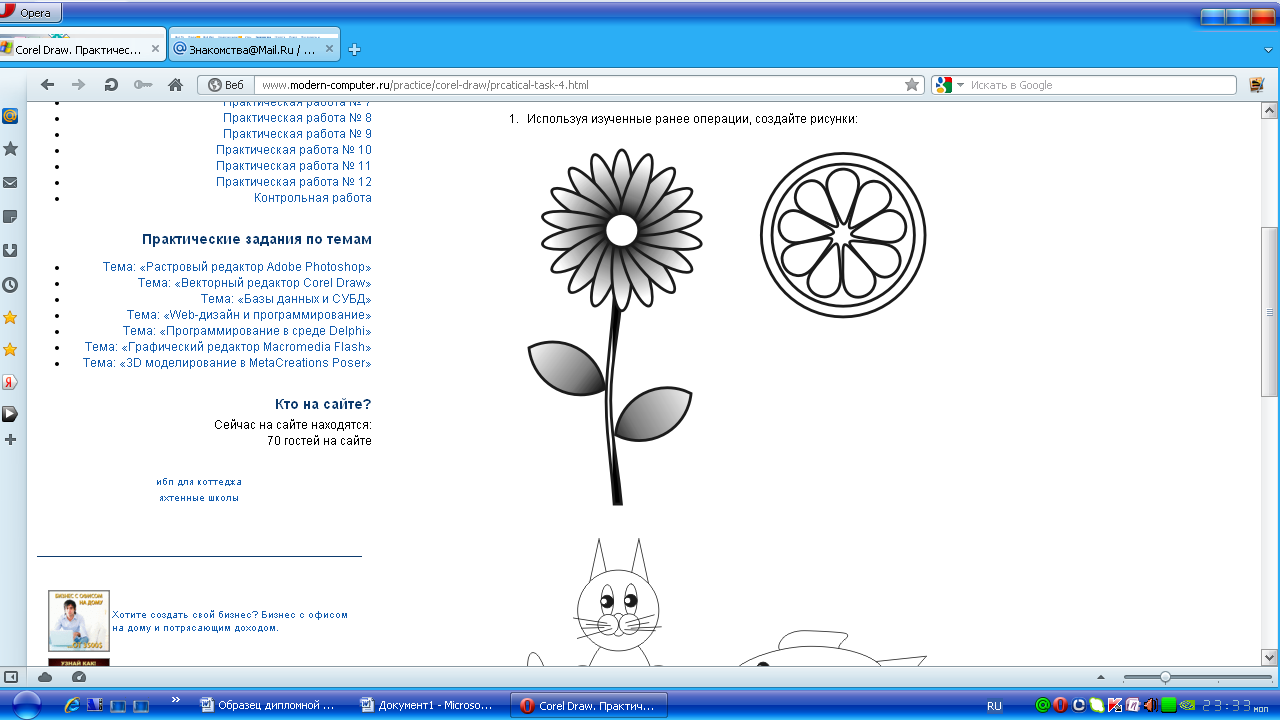Click the Искать в Google search field
This screenshot has height=720, width=1280.
(x=1100, y=85)
